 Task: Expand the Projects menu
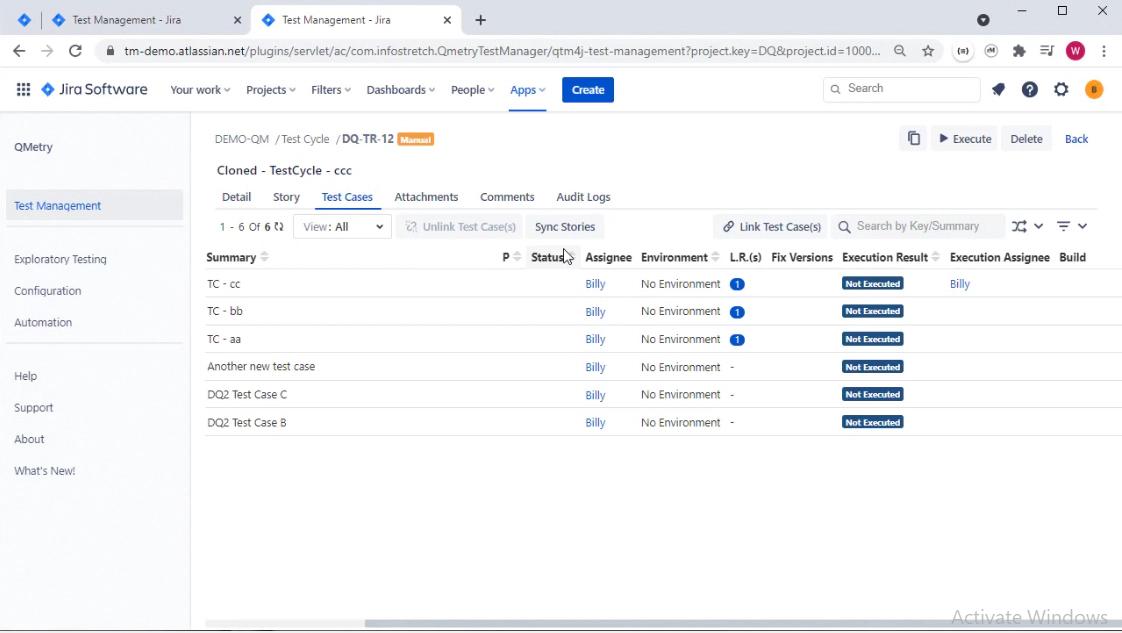[271, 90]
